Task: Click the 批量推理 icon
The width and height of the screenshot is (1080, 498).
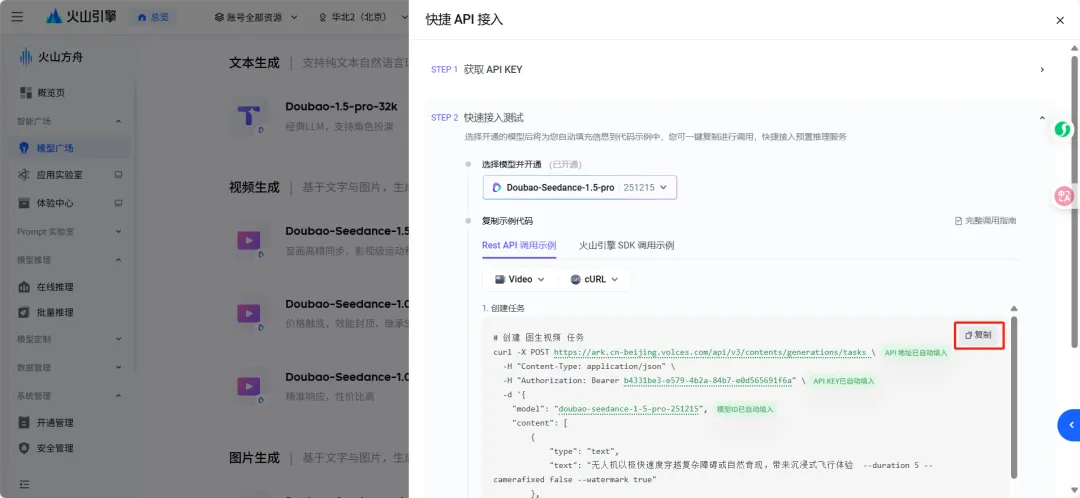Action: 25,312
